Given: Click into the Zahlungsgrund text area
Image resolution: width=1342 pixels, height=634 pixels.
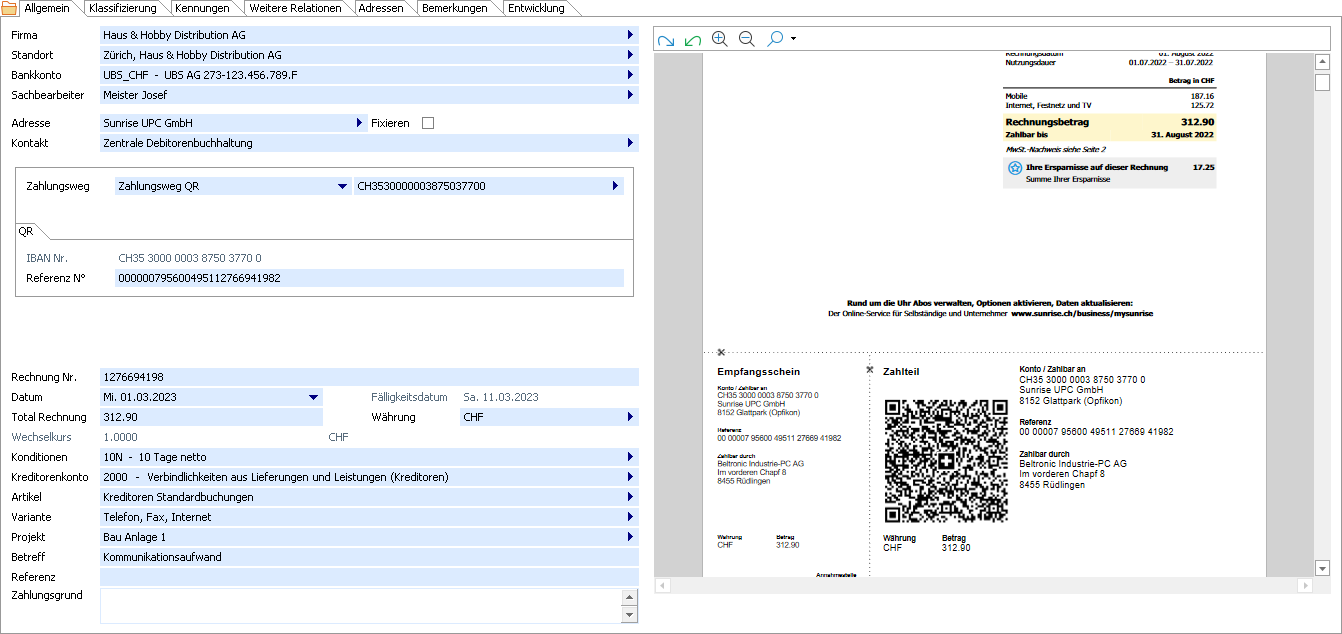Looking at the screenshot, I should (360, 605).
